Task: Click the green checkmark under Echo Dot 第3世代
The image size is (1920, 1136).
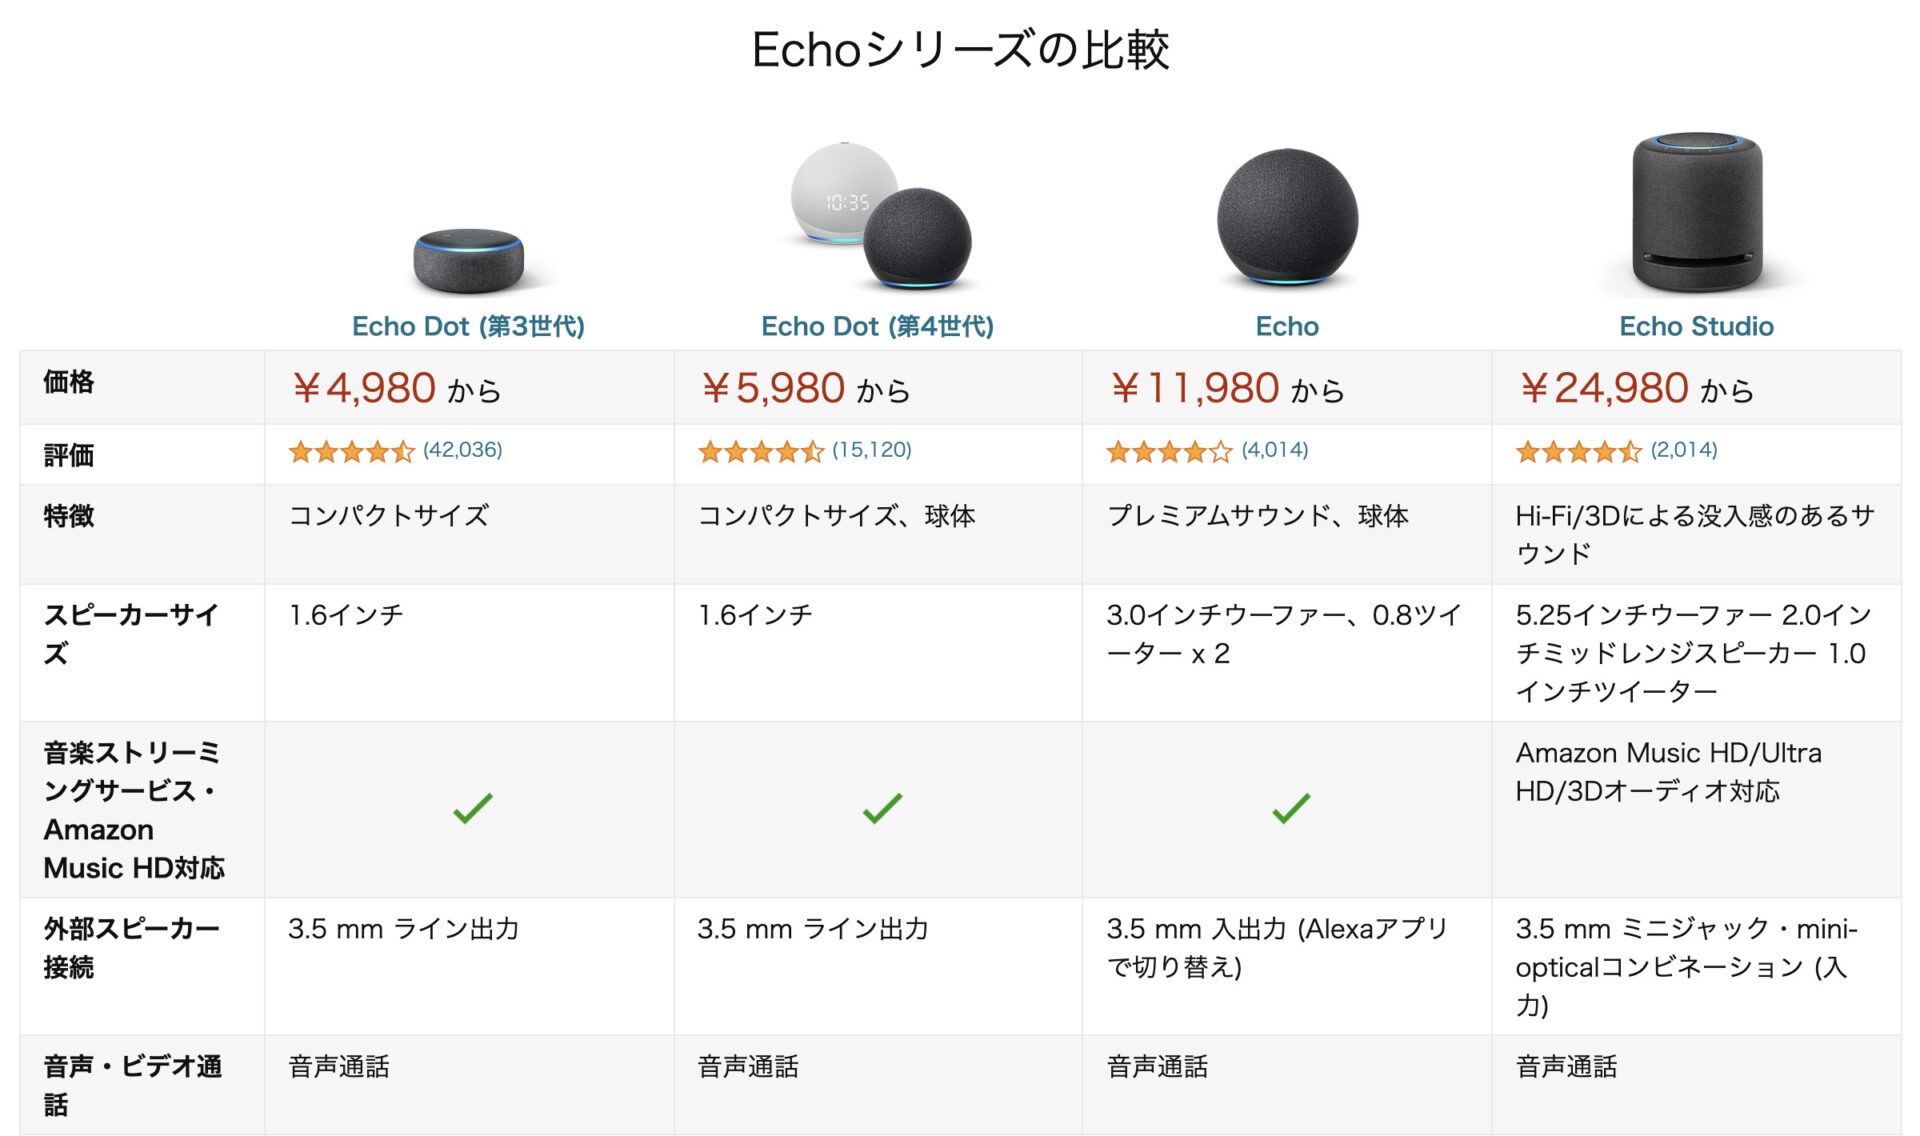Action: [473, 808]
